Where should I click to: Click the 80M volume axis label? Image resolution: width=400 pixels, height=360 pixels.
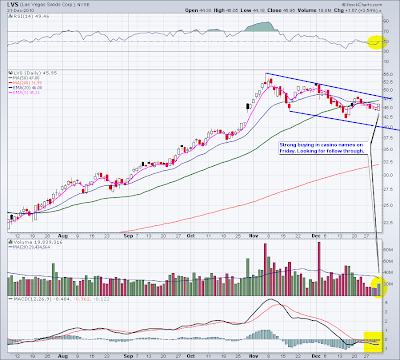388,250
